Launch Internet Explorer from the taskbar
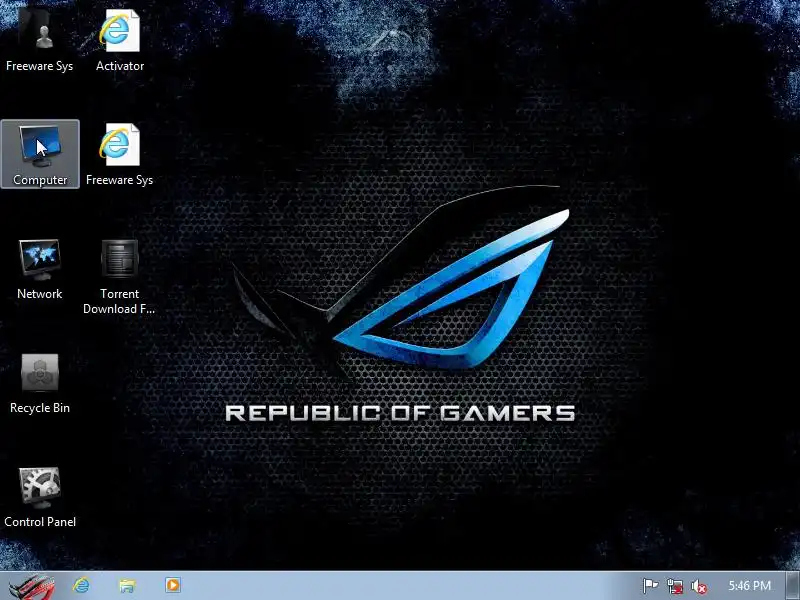The width and height of the screenshot is (800, 600). (x=81, y=585)
